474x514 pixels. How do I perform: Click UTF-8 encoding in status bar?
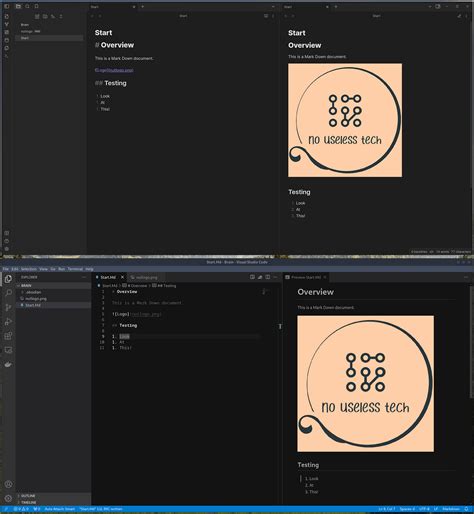tap(424, 509)
